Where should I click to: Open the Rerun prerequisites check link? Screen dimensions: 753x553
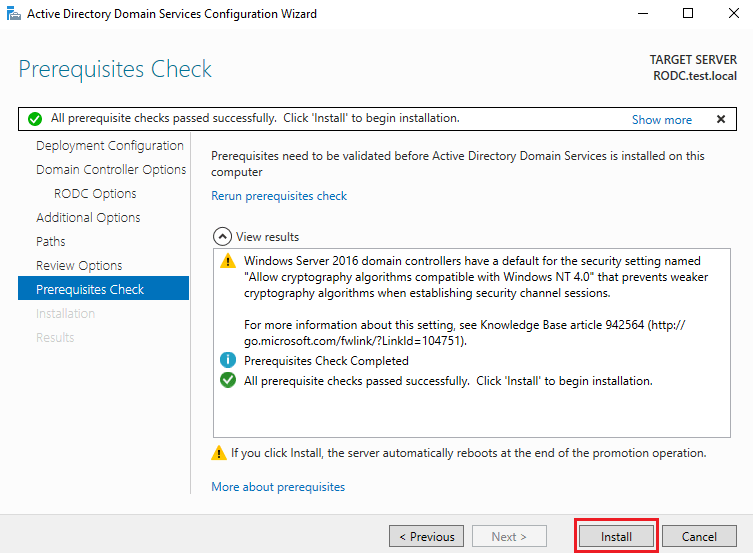pos(279,196)
